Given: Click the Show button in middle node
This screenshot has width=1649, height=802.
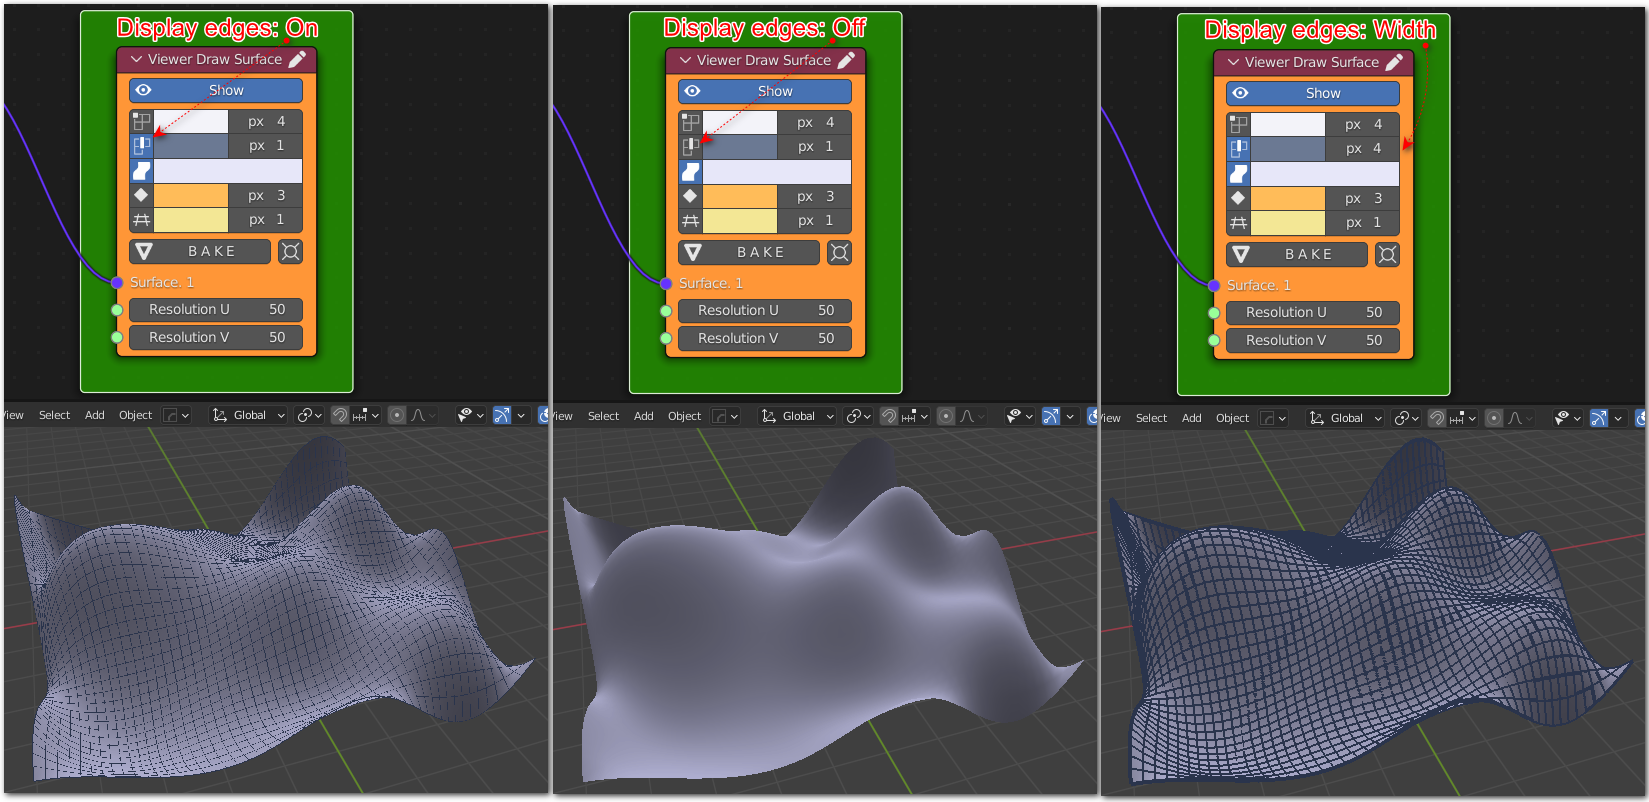Looking at the screenshot, I should [765, 91].
